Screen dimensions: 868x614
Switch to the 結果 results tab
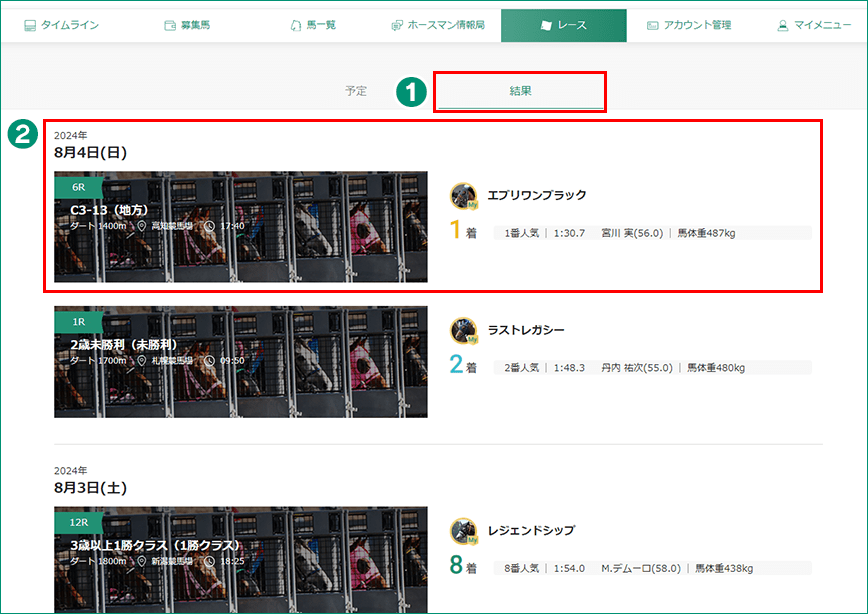click(x=520, y=91)
